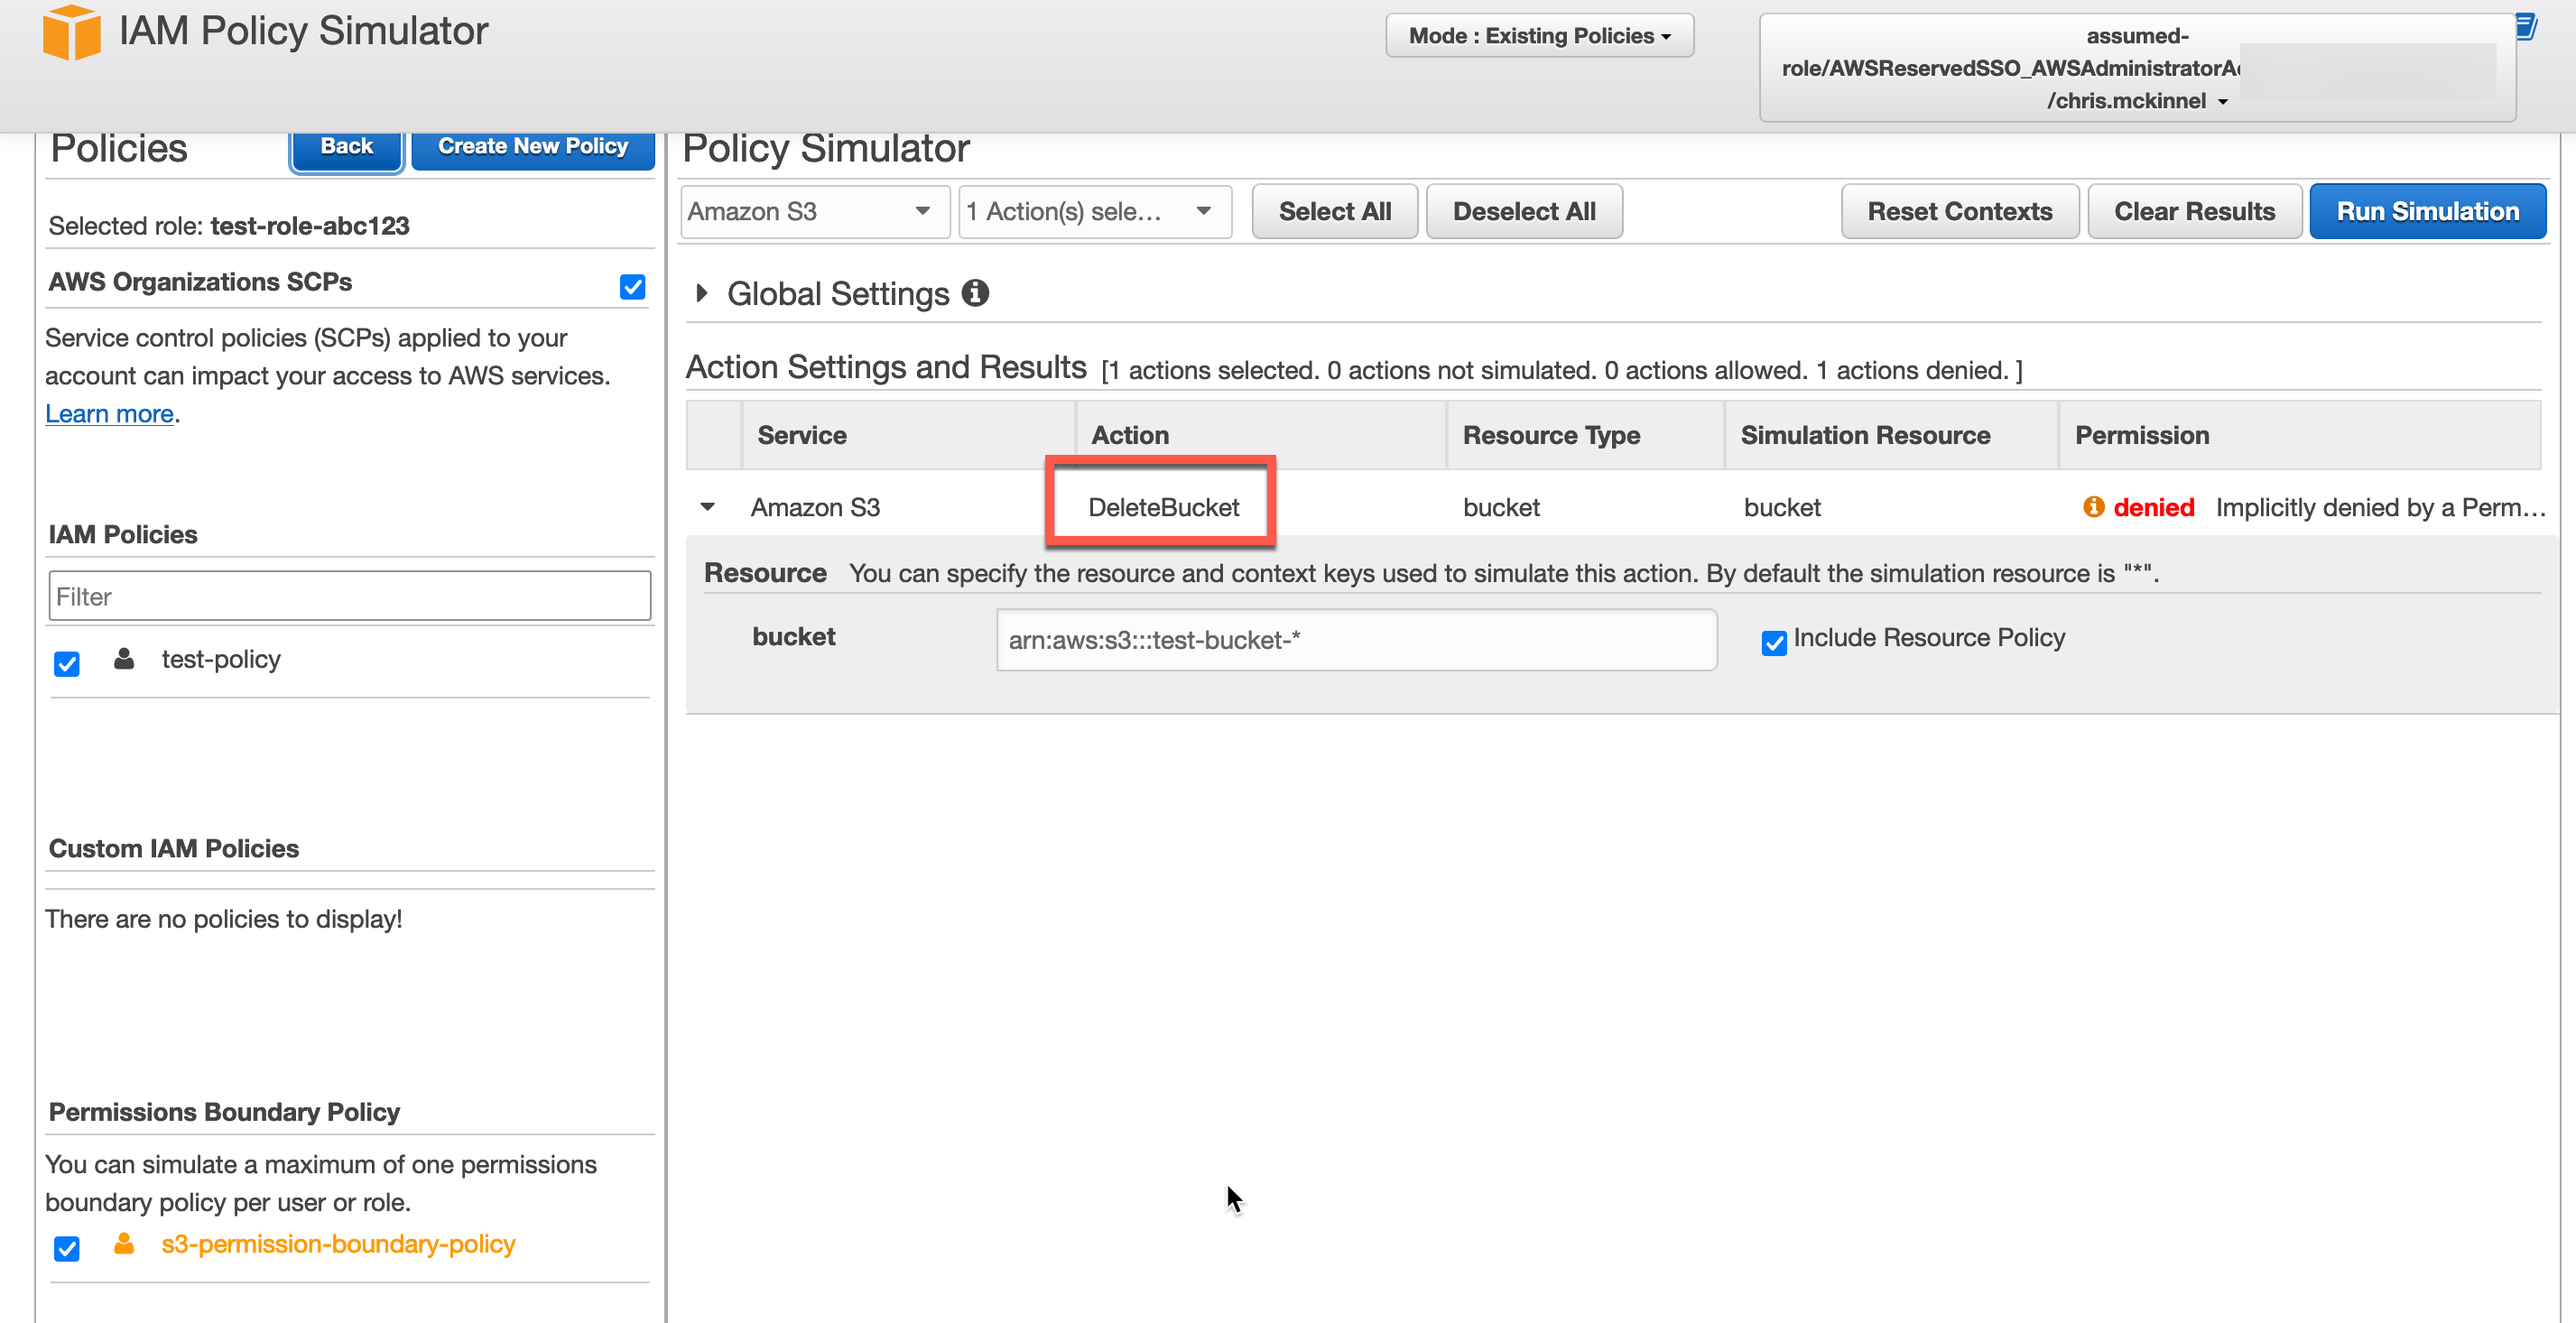Open the Mode: Existing Policies menu
Screen dimensions: 2576x1323
1539,36
